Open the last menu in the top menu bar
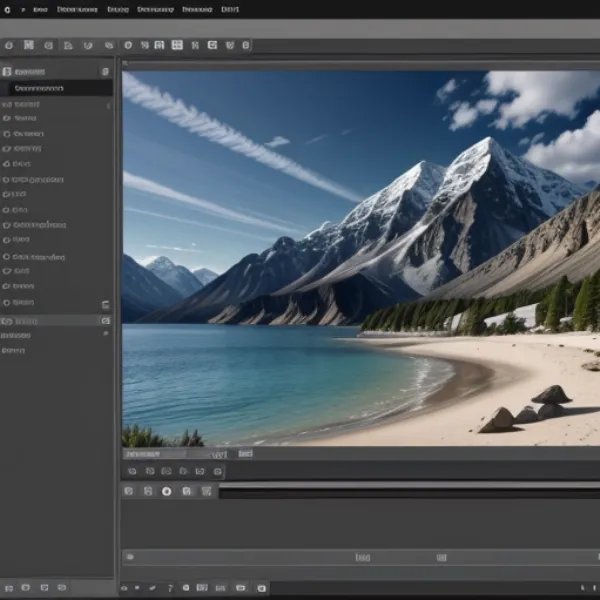 229,9
